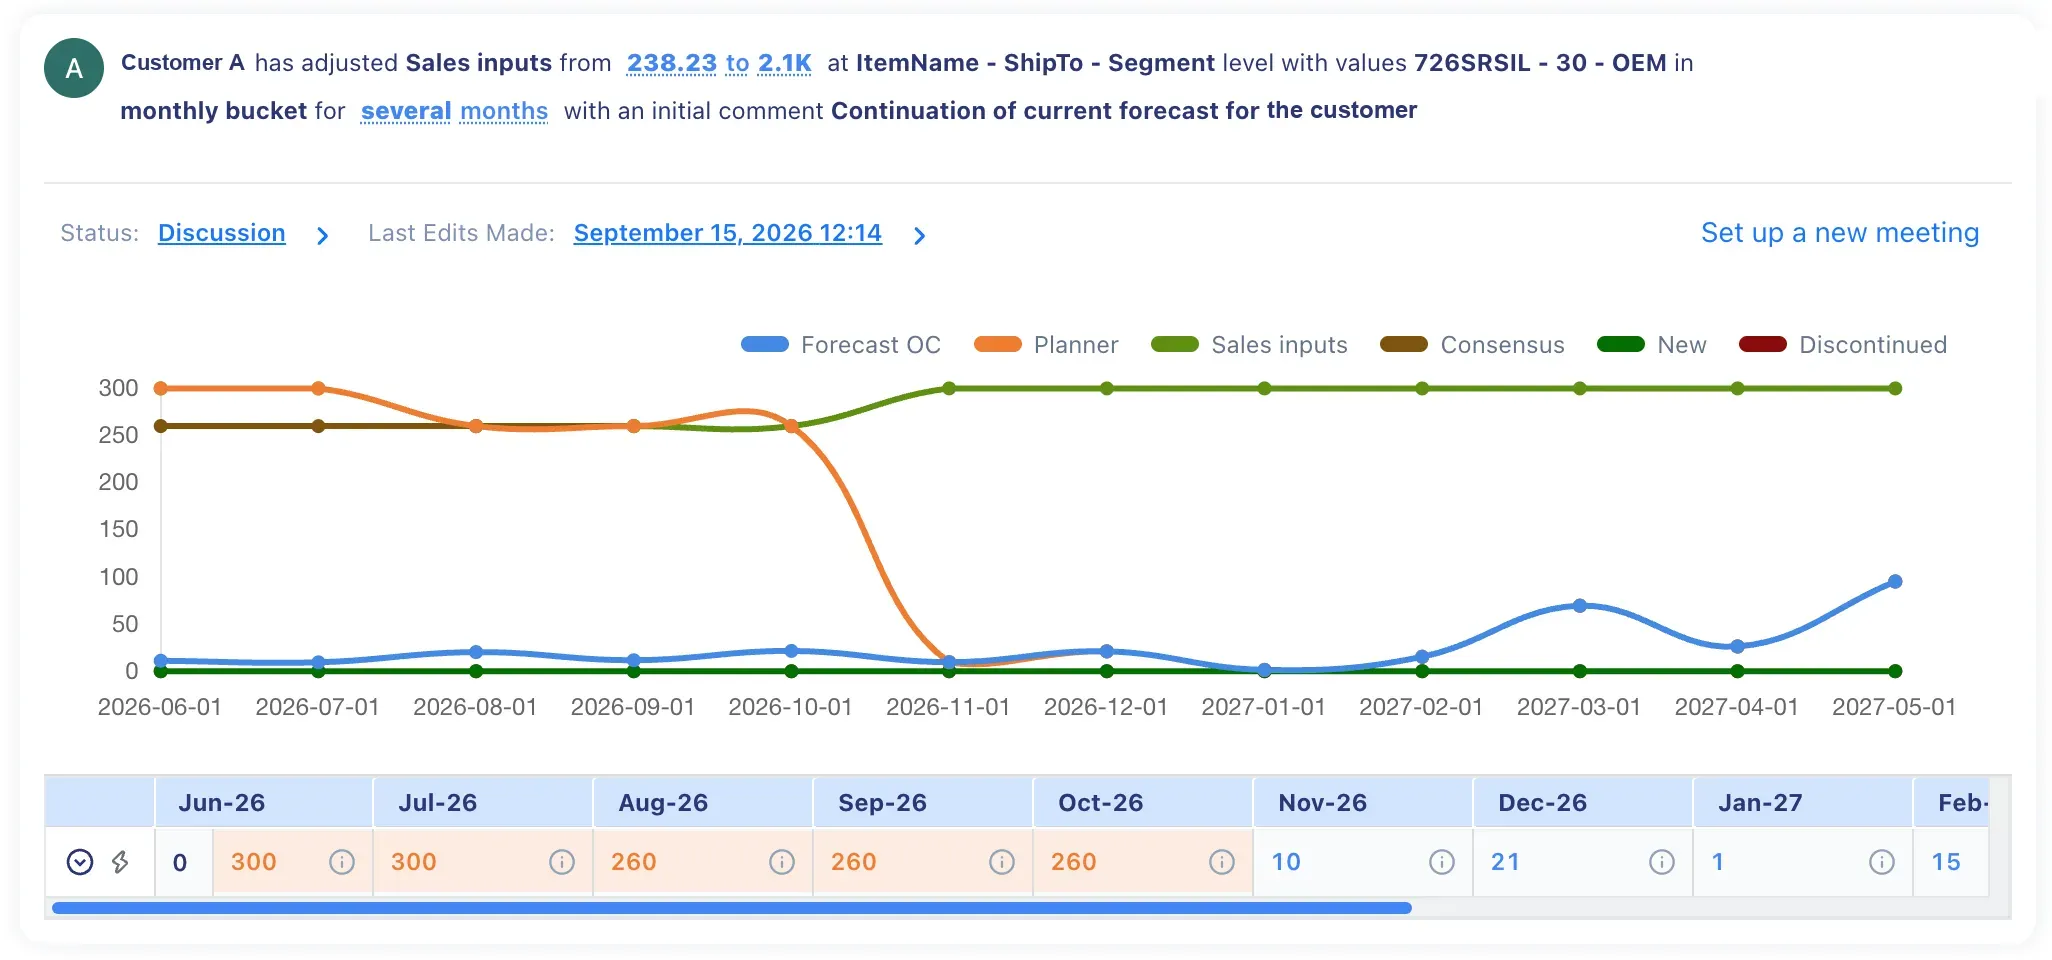Click the Jul-26 cell value 300
This screenshot has width=2052, height=960.
tap(414, 862)
